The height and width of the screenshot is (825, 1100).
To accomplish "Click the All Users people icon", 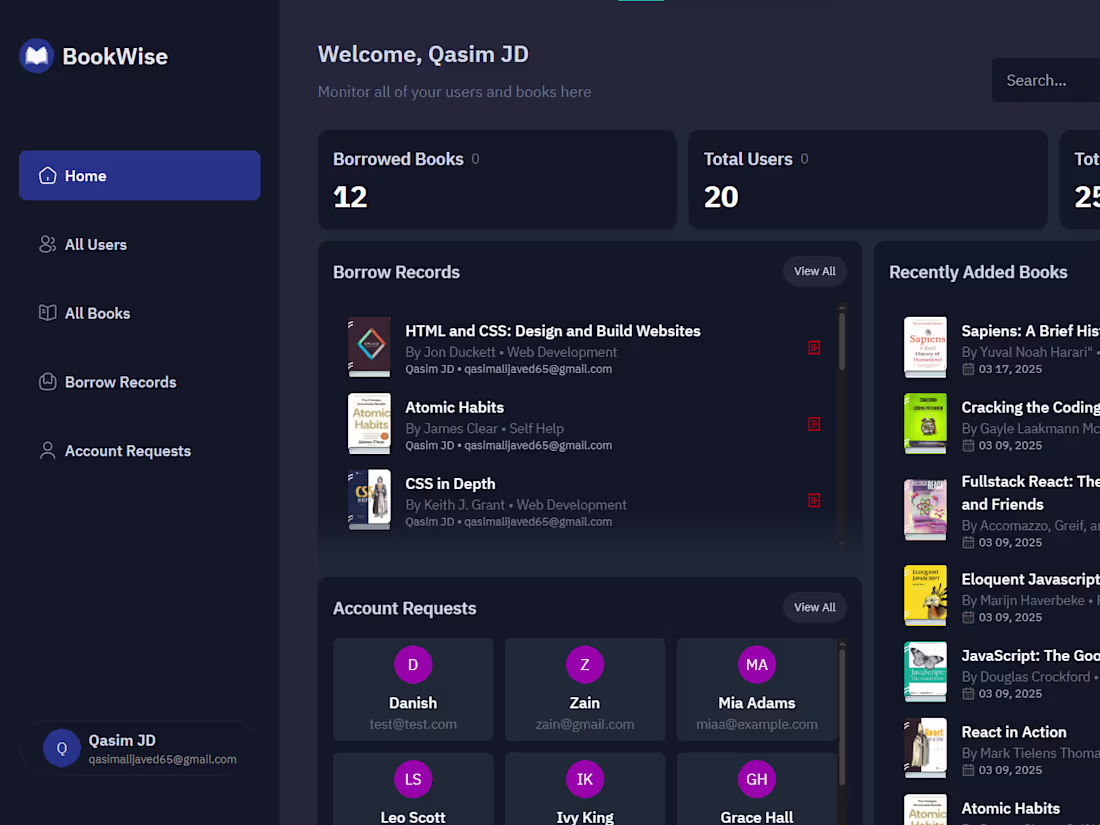I will [x=48, y=244].
